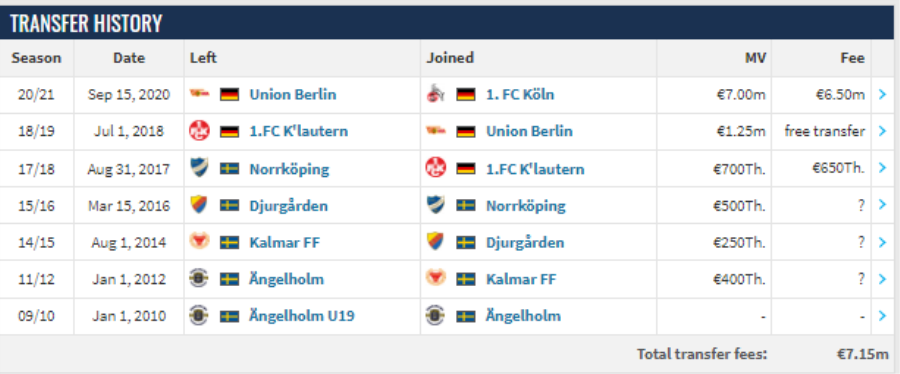
Task: Open Kalmar FF link in the Joined column
Action: pyautogui.click(x=521, y=279)
